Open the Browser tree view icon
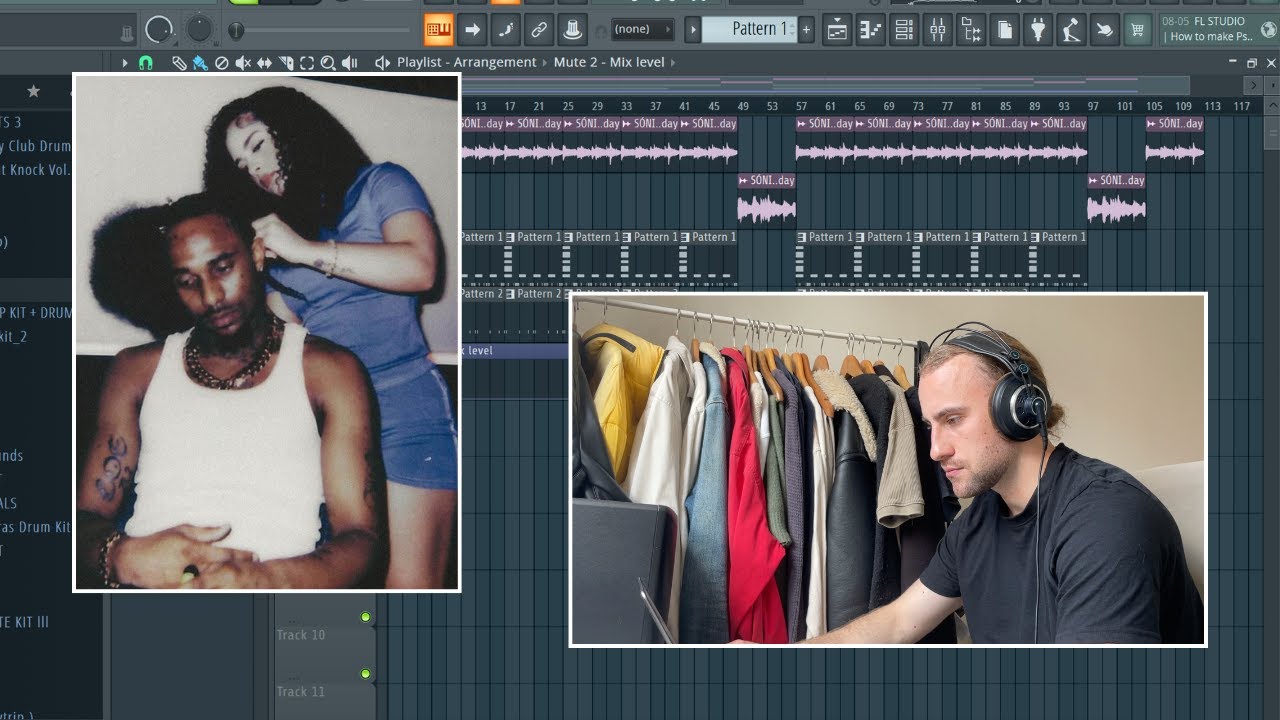Image resolution: width=1280 pixels, height=720 pixels. (971, 30)
